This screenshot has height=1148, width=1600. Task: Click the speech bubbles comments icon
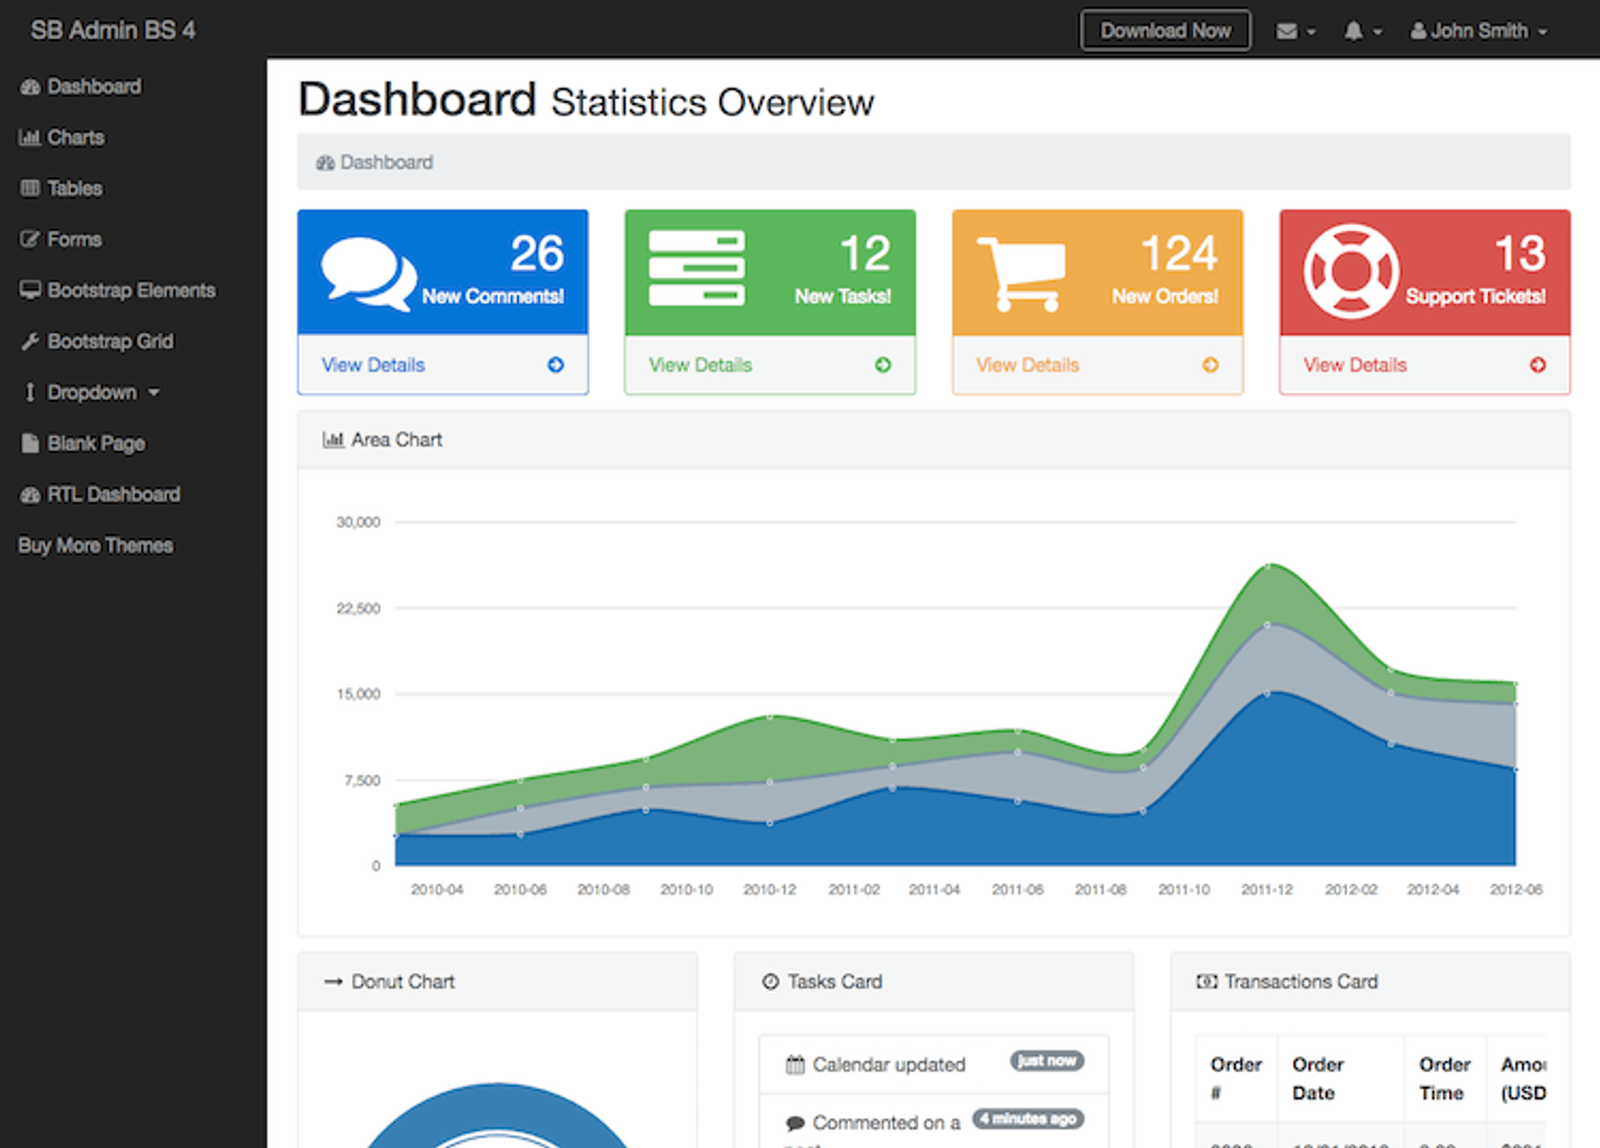pos(368,273)
